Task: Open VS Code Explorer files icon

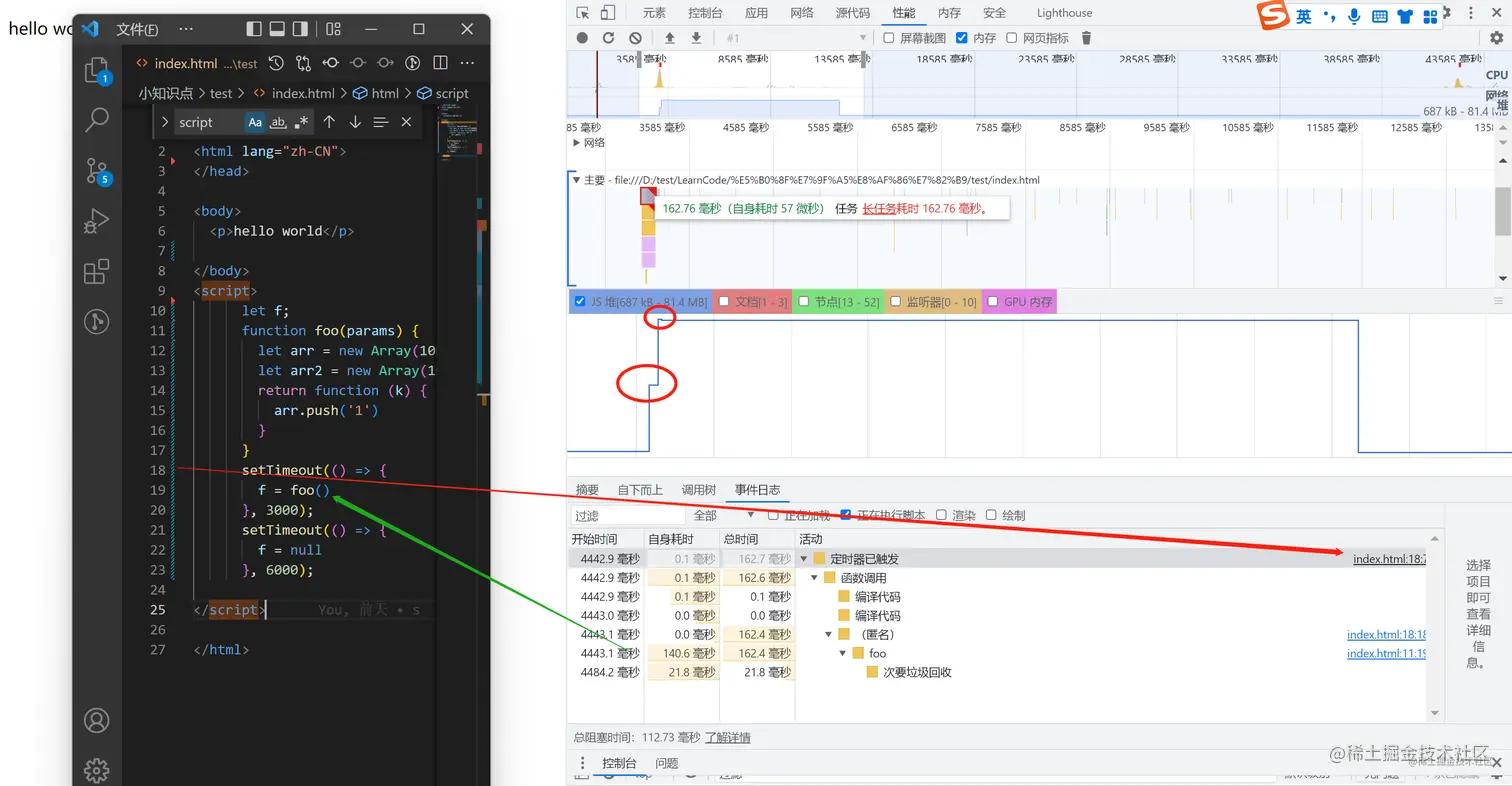Action: point(97,69)
